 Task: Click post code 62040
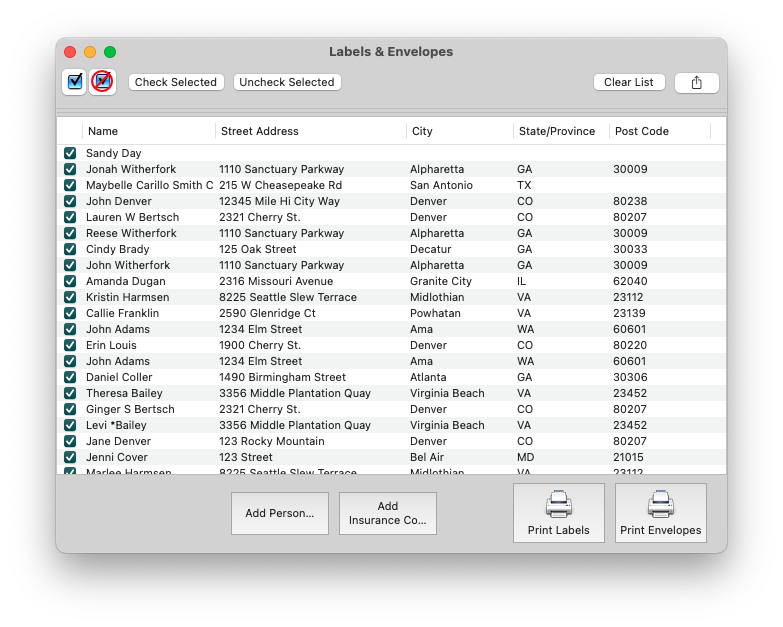(630, 281)
